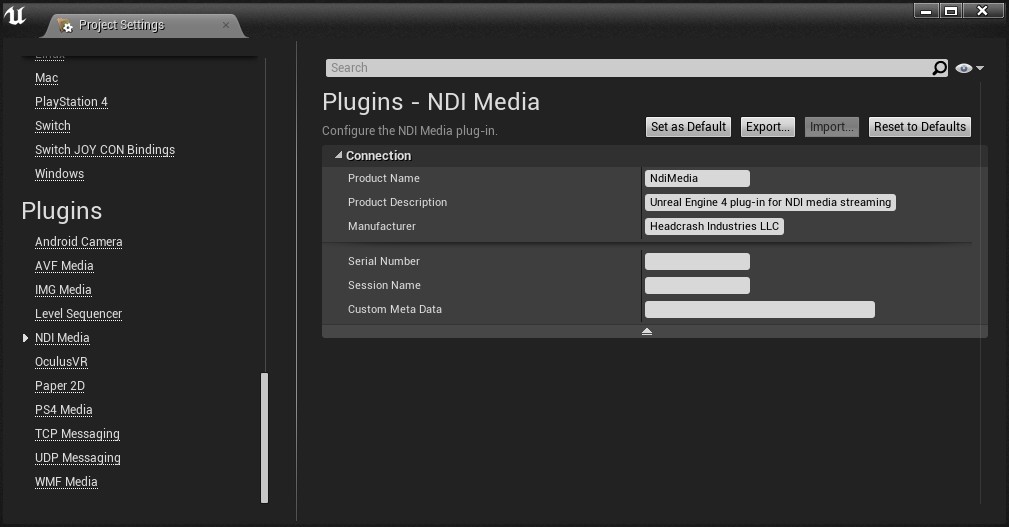1009x527 pixels.
Task: Click the arrow marker beside NDI Media
Action: [25, 338]
